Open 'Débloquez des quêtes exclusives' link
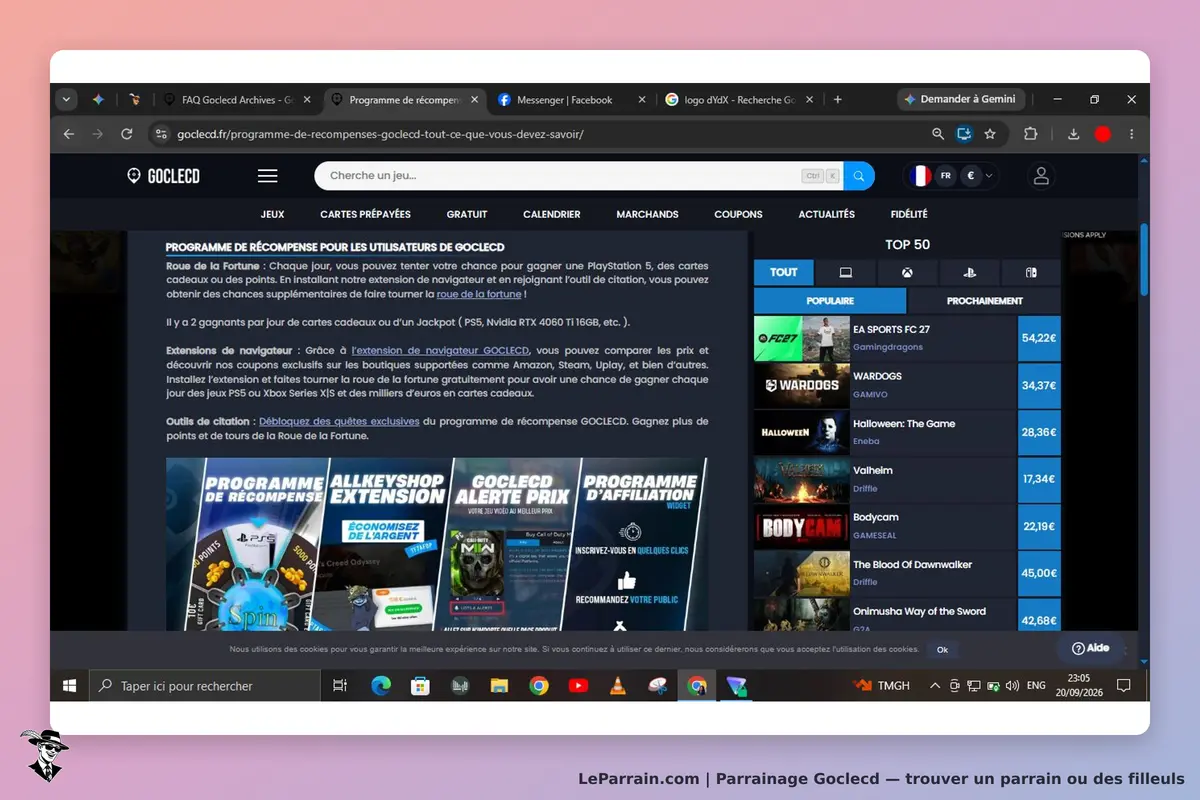The width and height of the screenshot is (1200, 800). tap(339, 422)
